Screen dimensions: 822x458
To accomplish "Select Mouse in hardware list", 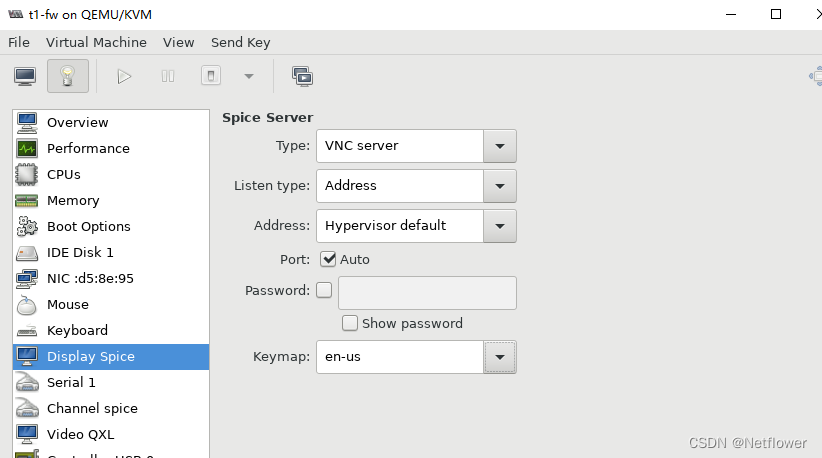I will point(111,304).
